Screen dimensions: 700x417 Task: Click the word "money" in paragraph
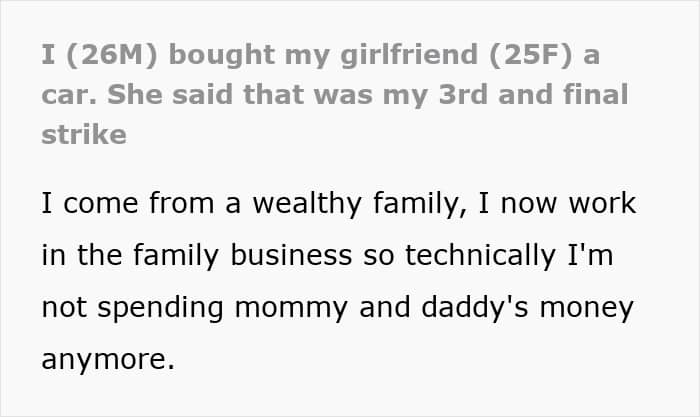click(x=594, y=306)
